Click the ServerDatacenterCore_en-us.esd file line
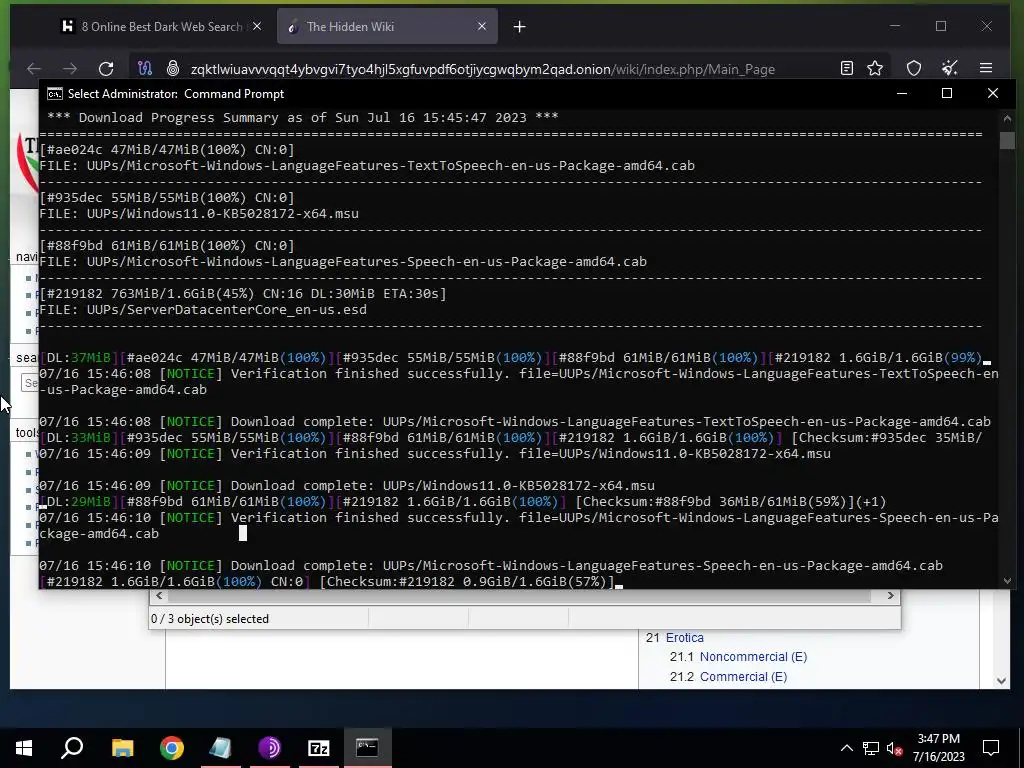The width and height of the screenshot is (1024, 768). coord(203,310)
